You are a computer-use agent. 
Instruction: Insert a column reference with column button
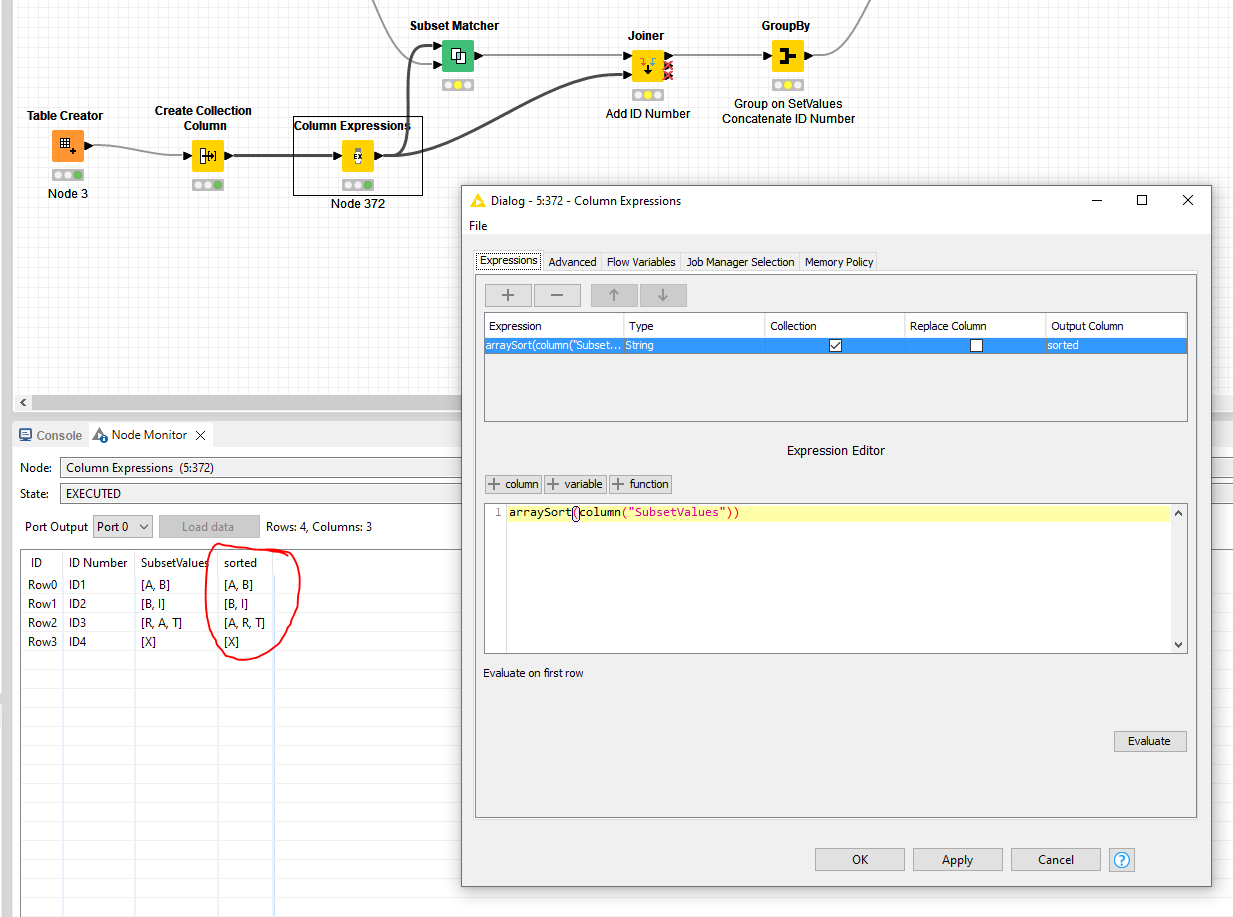click(513, 484)
